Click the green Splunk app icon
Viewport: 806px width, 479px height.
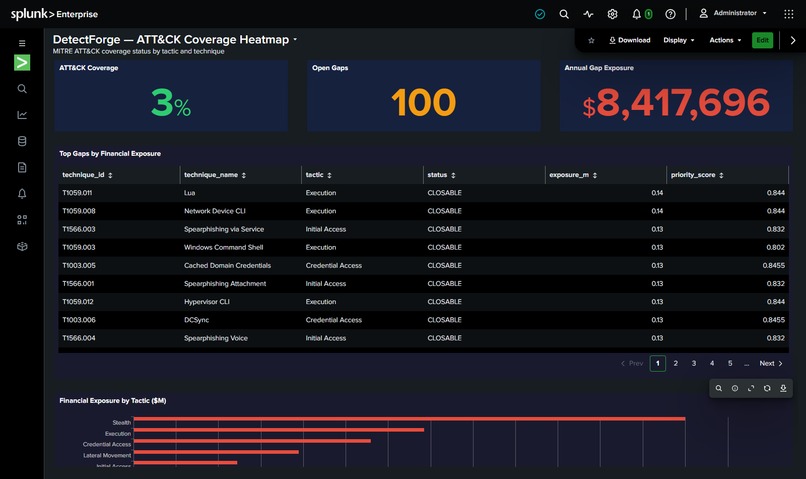(x=22, y=63)
